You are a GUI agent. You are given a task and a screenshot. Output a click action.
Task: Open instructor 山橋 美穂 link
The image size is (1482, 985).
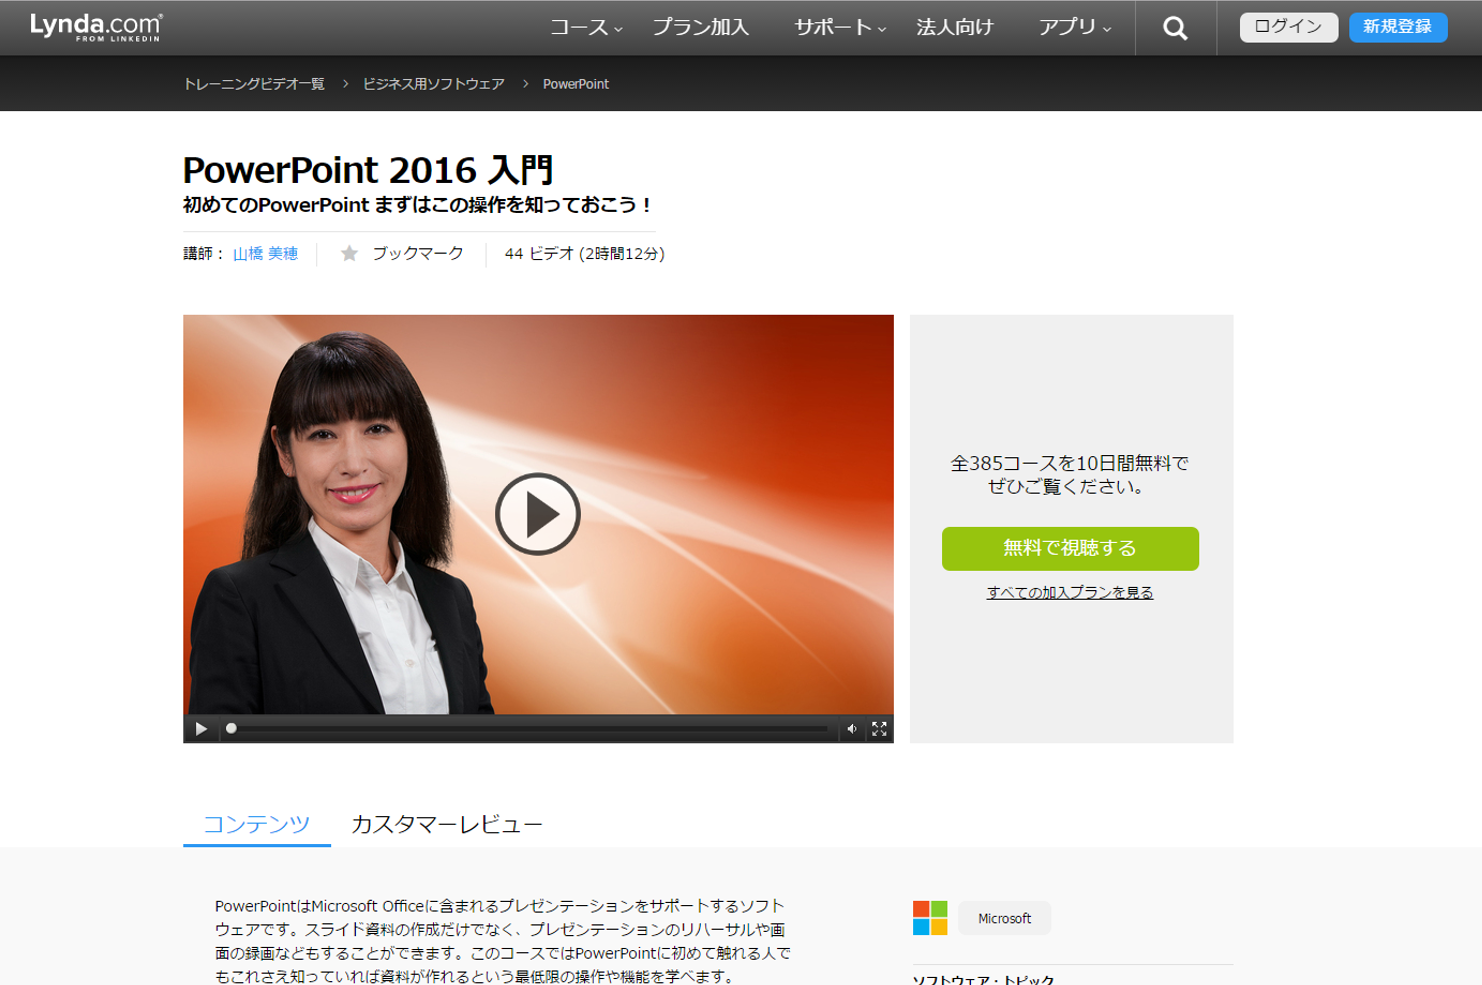(265, 254)
